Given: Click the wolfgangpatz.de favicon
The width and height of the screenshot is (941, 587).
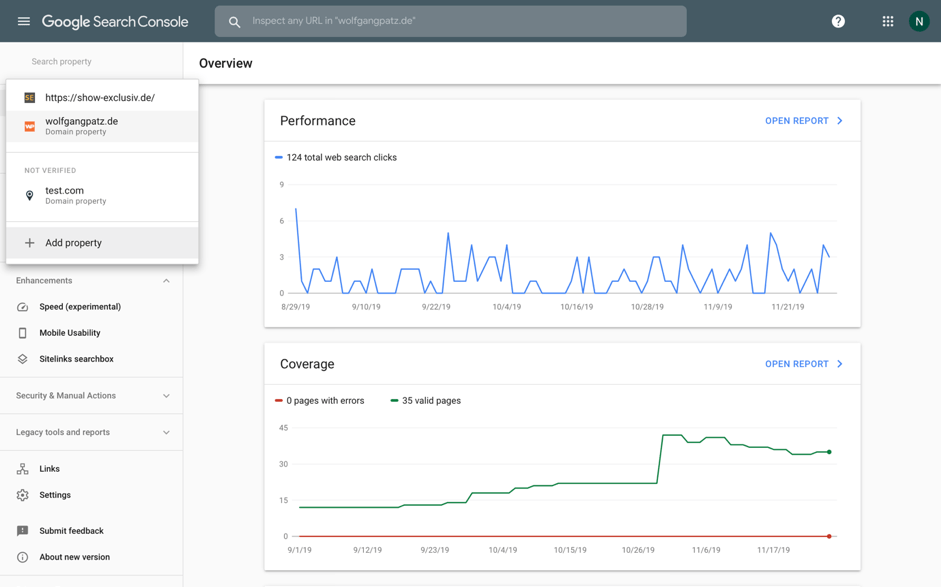Looking at the screenshot, I should 29,126.
